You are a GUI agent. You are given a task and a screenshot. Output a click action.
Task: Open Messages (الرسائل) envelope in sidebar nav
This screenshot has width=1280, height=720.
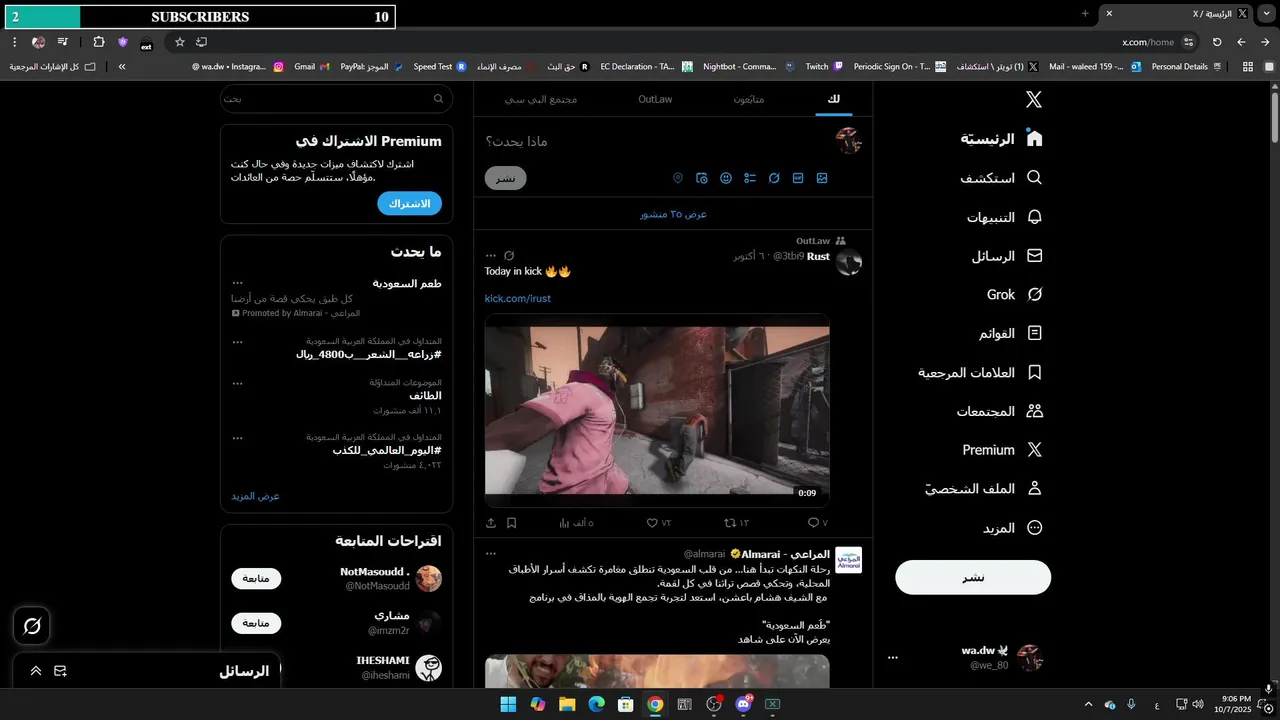[x=1007, y=256]
